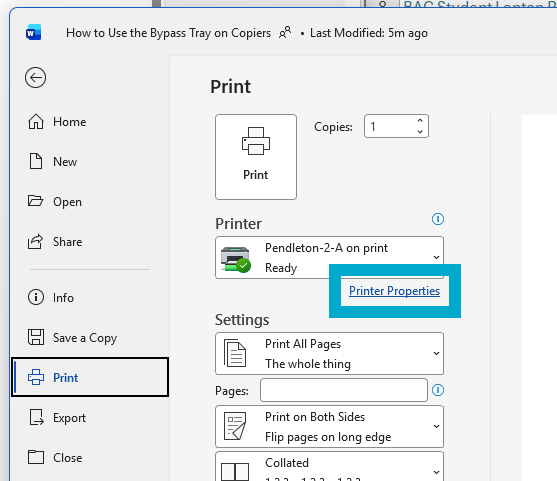Expand the Print on Both Sides dropdown
Image resolution: width=557 pixels, height=481 pixels.
point(329,426)
